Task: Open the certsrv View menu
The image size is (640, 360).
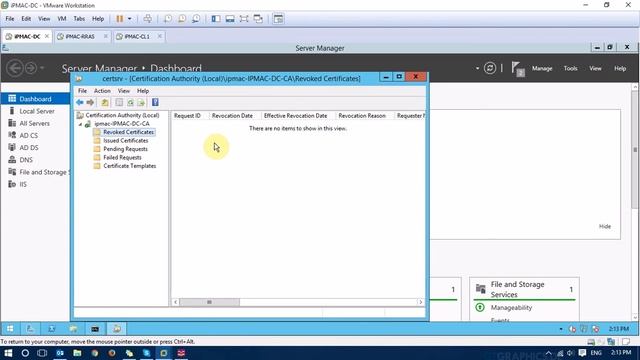Action: click(x=124, y=91)
